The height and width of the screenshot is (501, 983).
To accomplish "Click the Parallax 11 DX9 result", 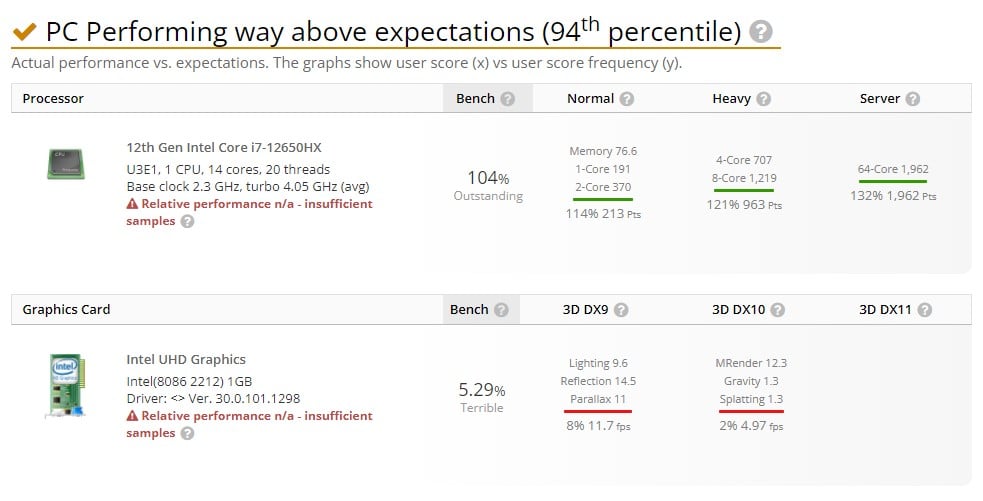I will point(597,399).
